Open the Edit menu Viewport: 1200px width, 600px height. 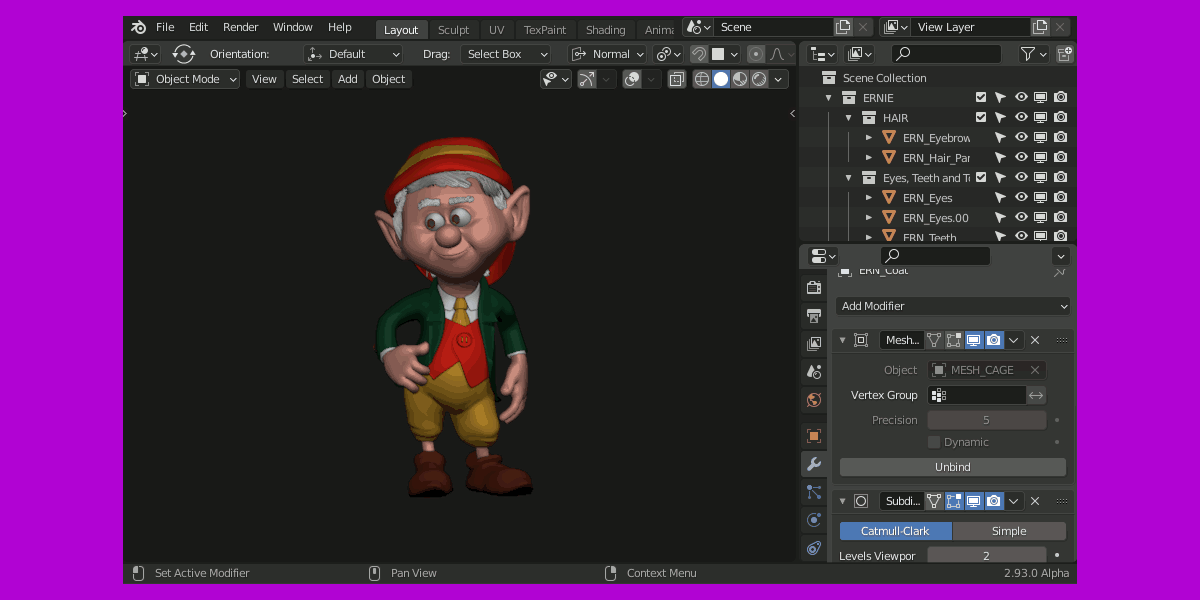click(199, 27)
